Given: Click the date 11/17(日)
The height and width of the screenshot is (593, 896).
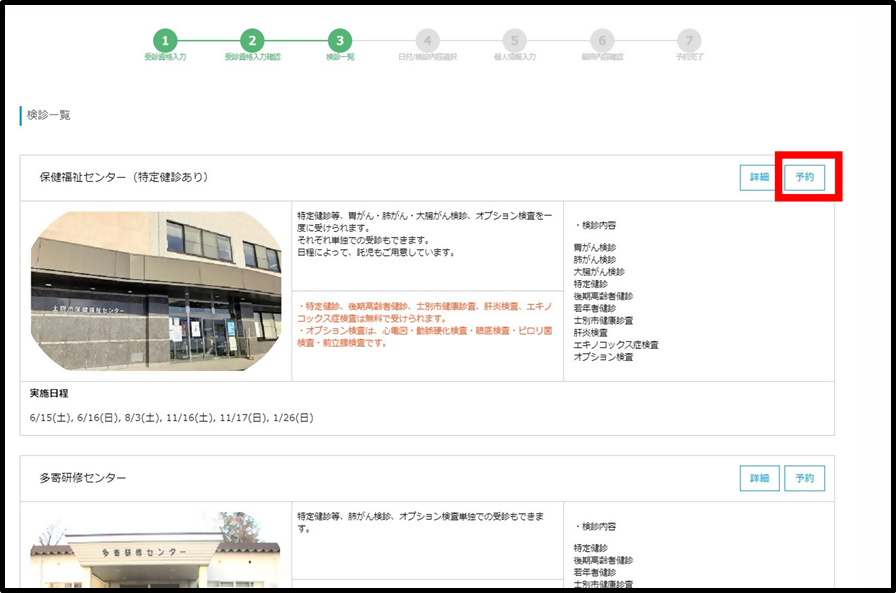Looking at the screenshot, I should click(x=243, y=418).
